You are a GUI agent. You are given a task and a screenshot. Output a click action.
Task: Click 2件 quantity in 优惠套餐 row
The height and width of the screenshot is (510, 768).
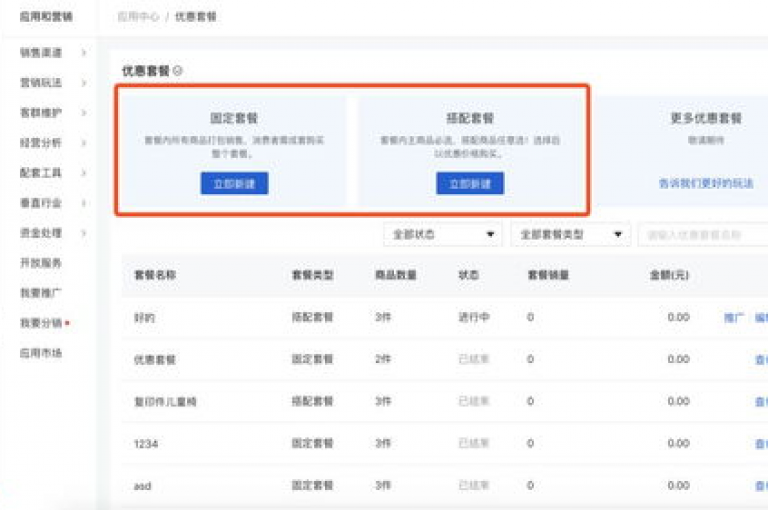(383, 359)
